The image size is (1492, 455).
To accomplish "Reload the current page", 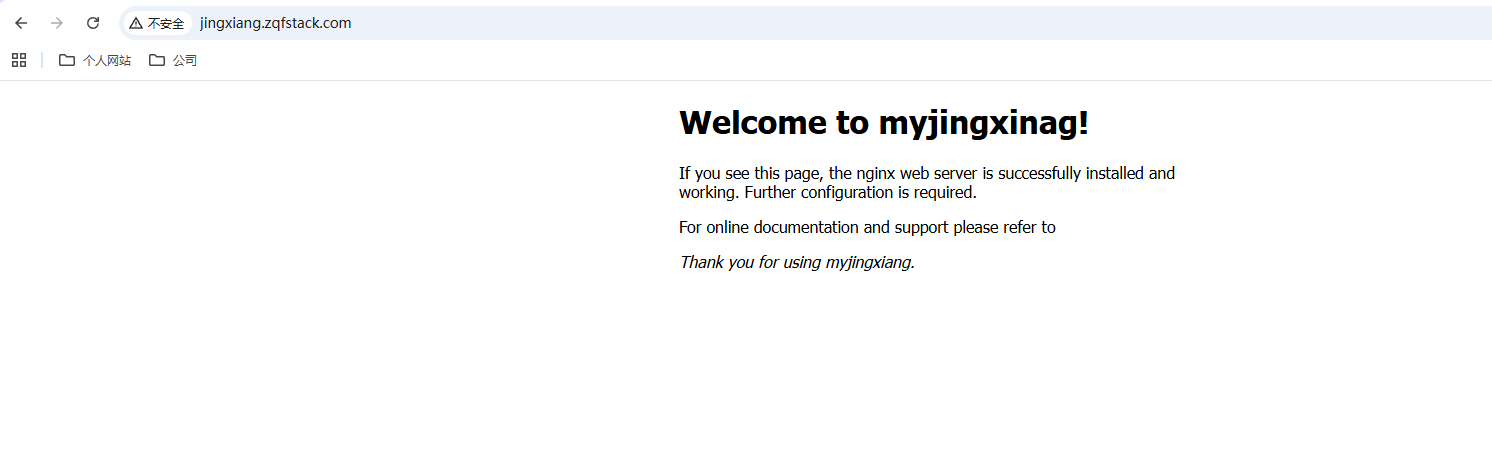I will click(93, 23).
